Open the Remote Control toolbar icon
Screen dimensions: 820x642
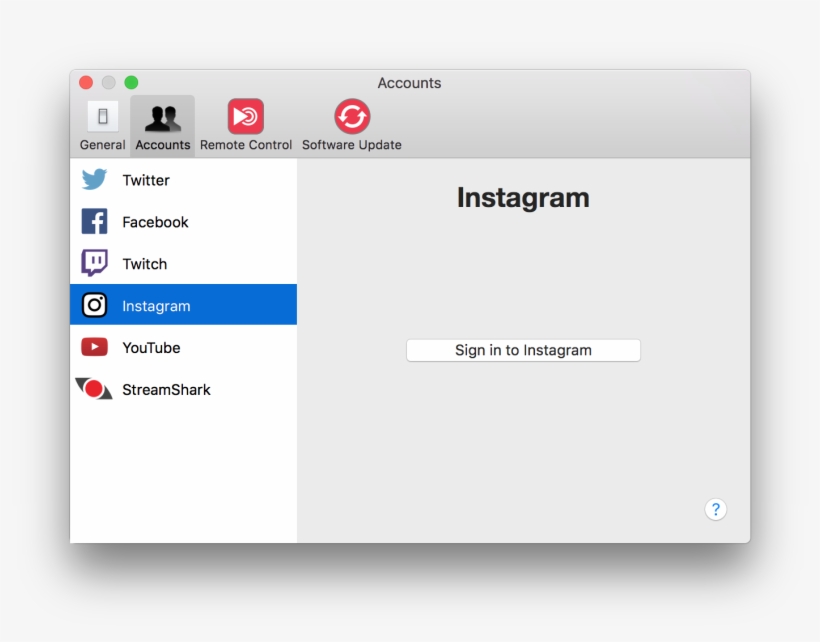point(245,115)
